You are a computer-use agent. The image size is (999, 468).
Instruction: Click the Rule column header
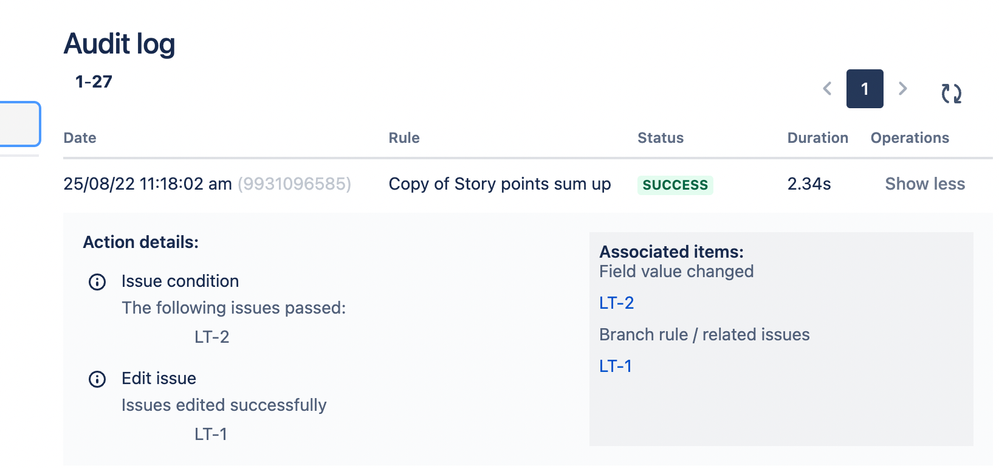(x=404, y=138)
